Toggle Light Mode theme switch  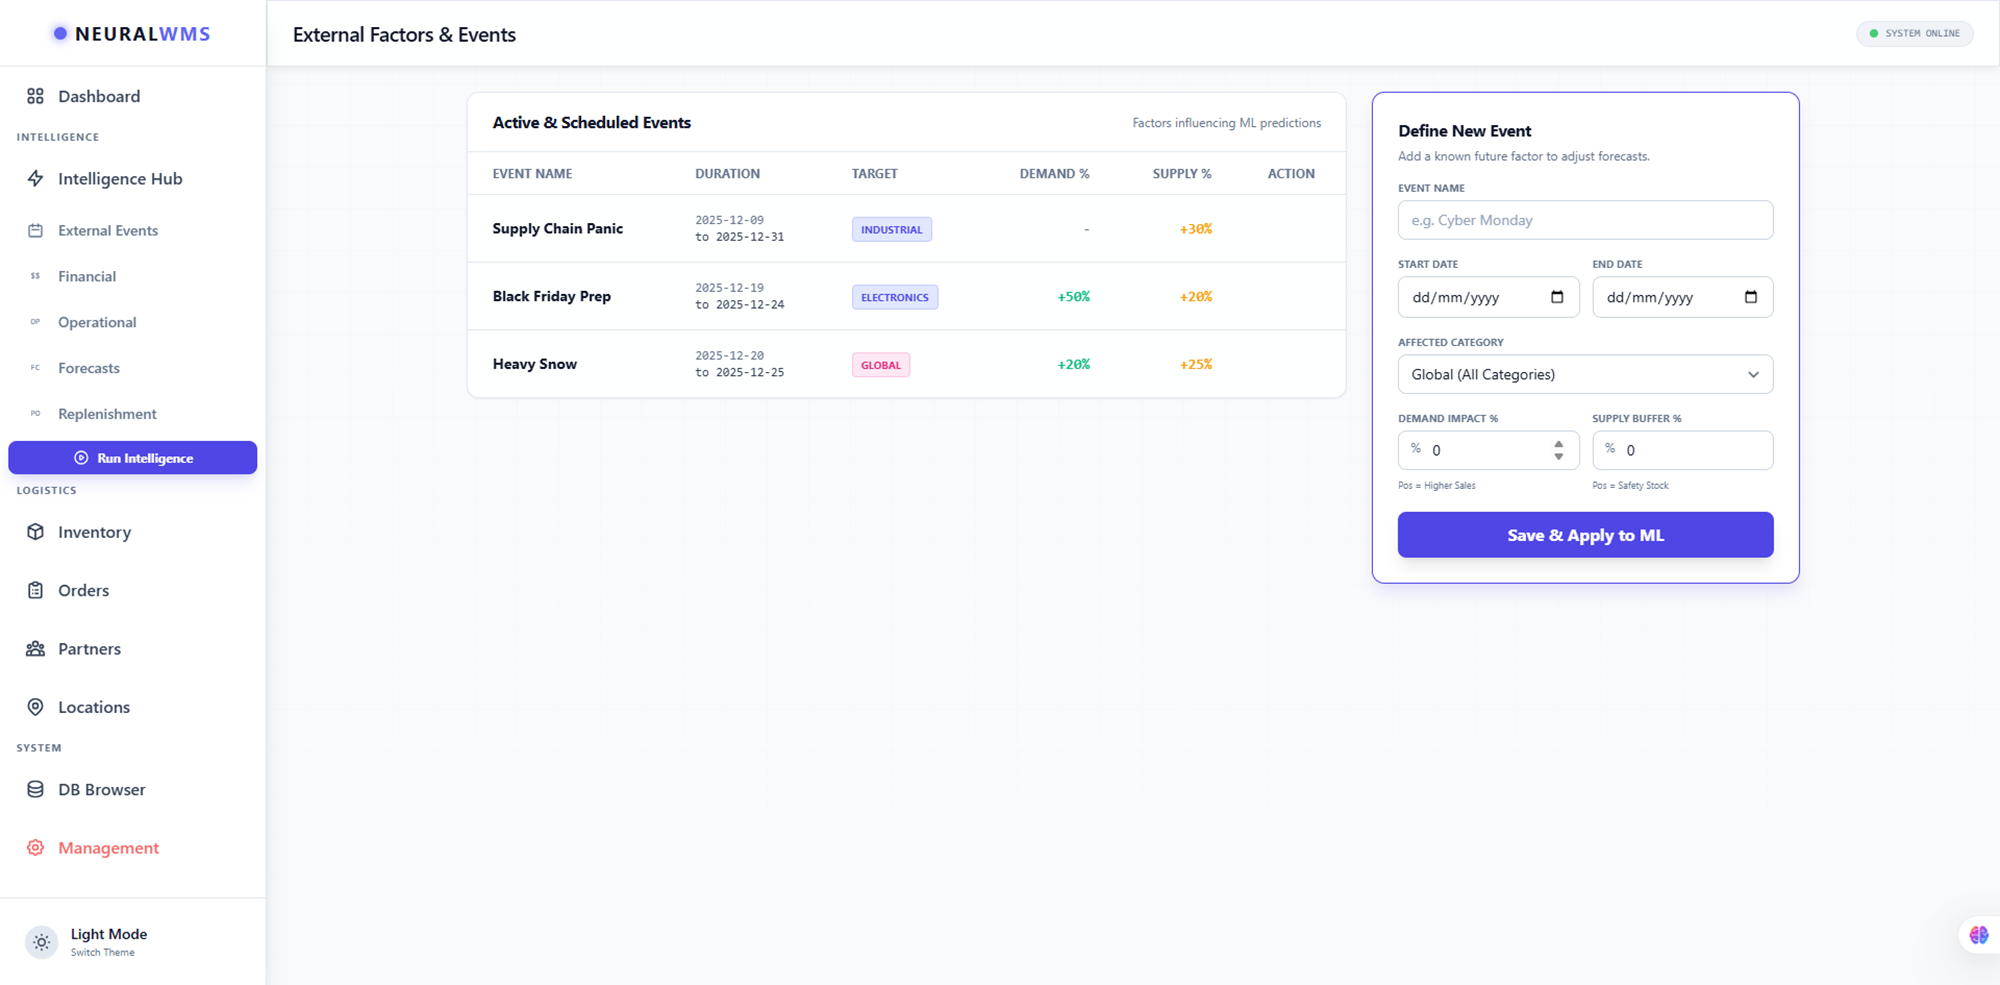[x=42, y=942]
